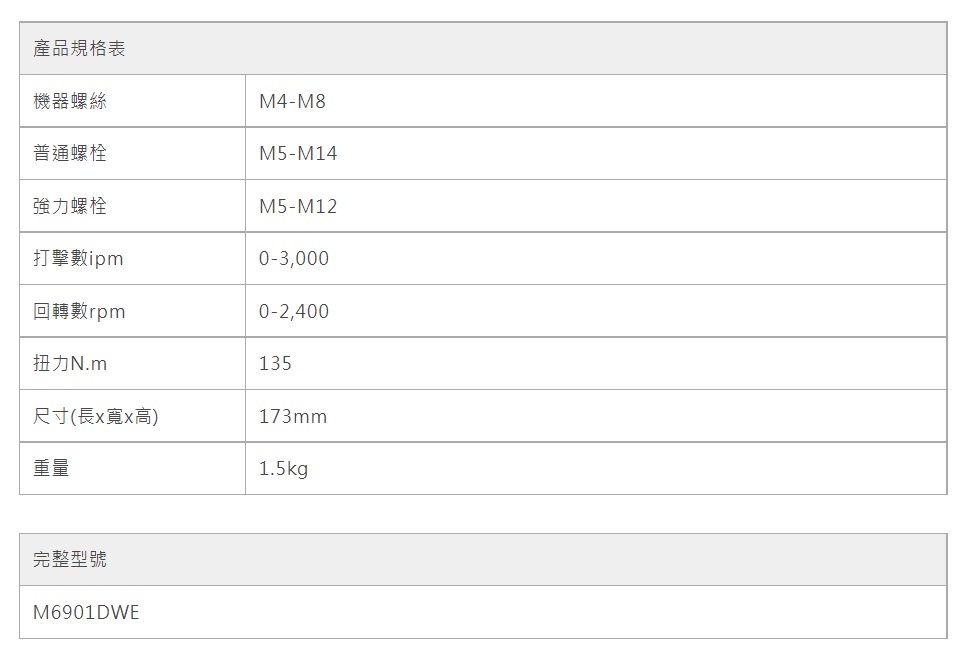Select the 0-2,400 rotation speed value

coord(293,312)
